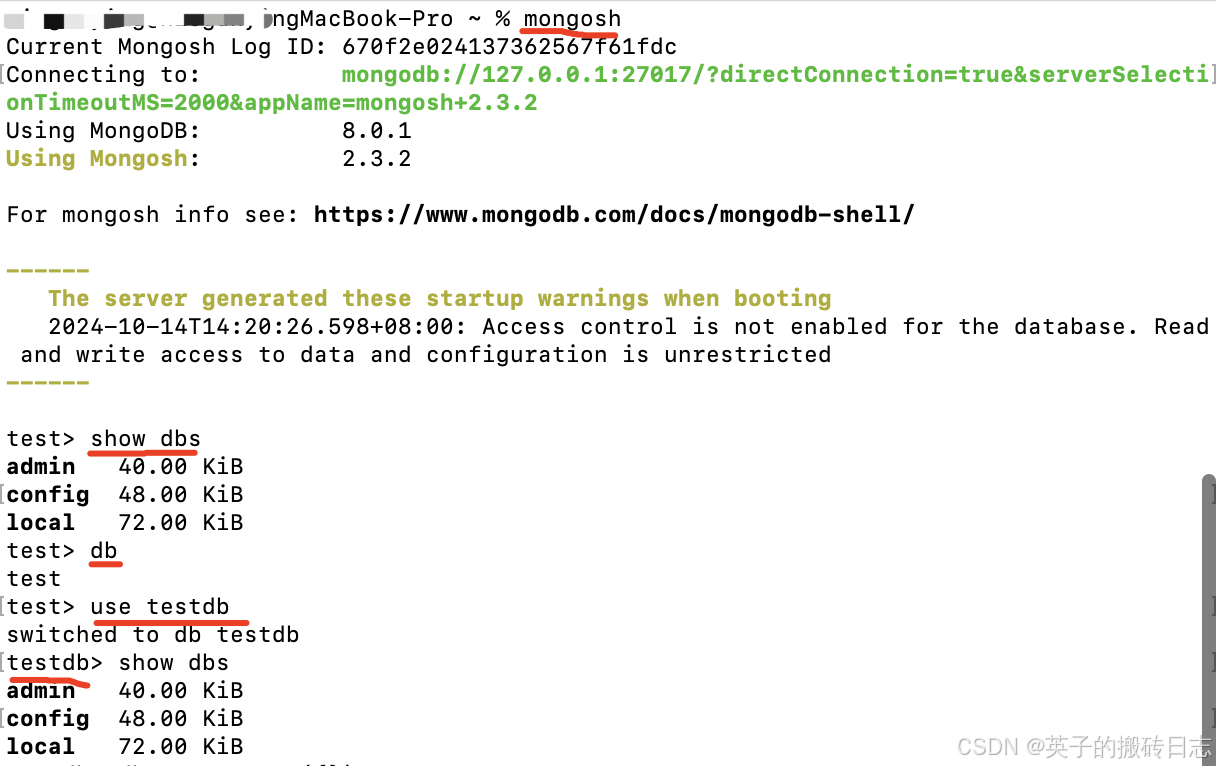Click the version number beside Using Mongosh
The image size is (1216, 766).
coord(376,158)
